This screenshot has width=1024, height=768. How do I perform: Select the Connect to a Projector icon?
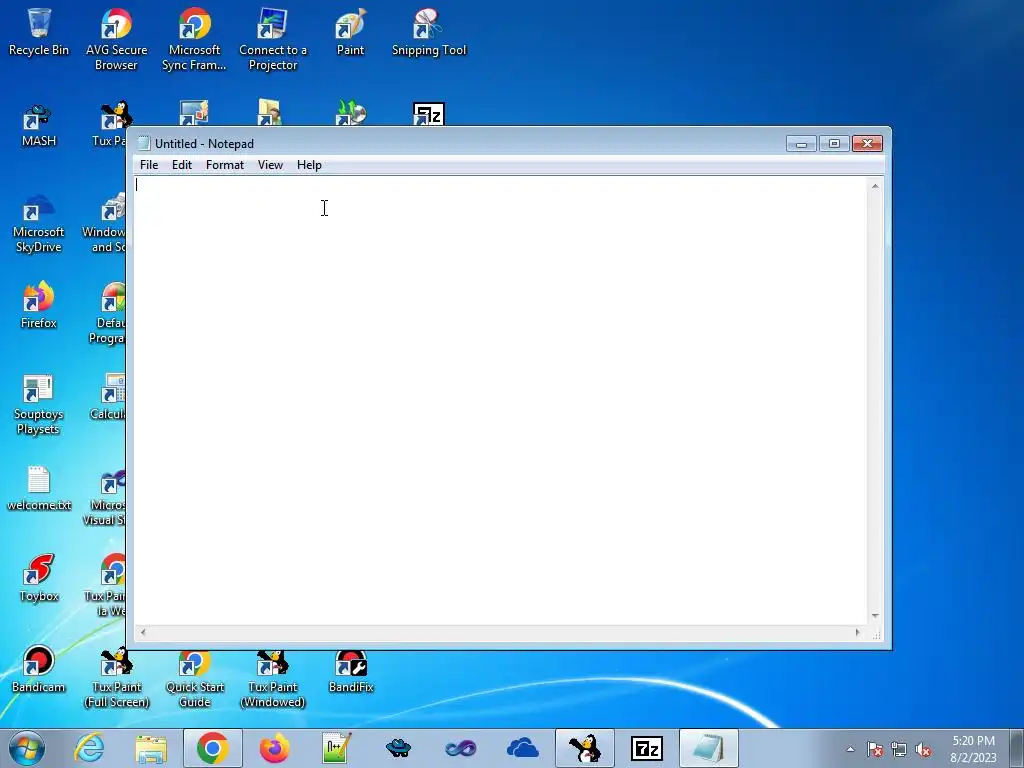(273, 39)
